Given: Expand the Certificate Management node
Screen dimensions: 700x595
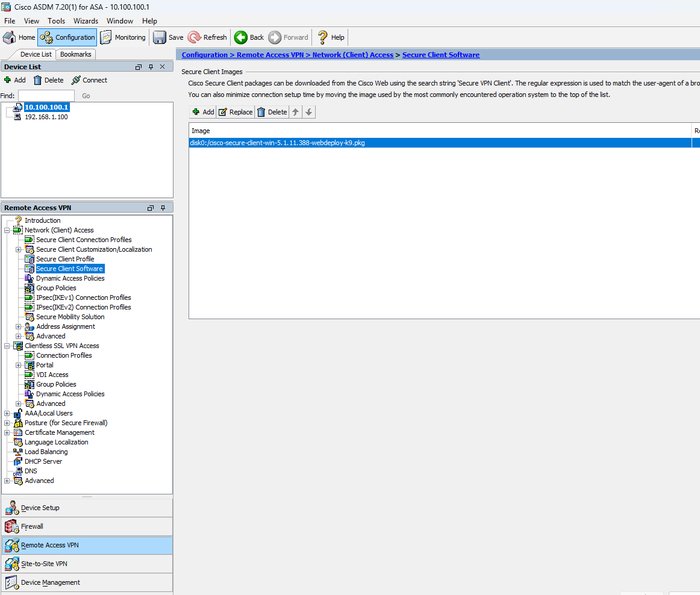Looking at the screenshot, I should tap(7, 432).
